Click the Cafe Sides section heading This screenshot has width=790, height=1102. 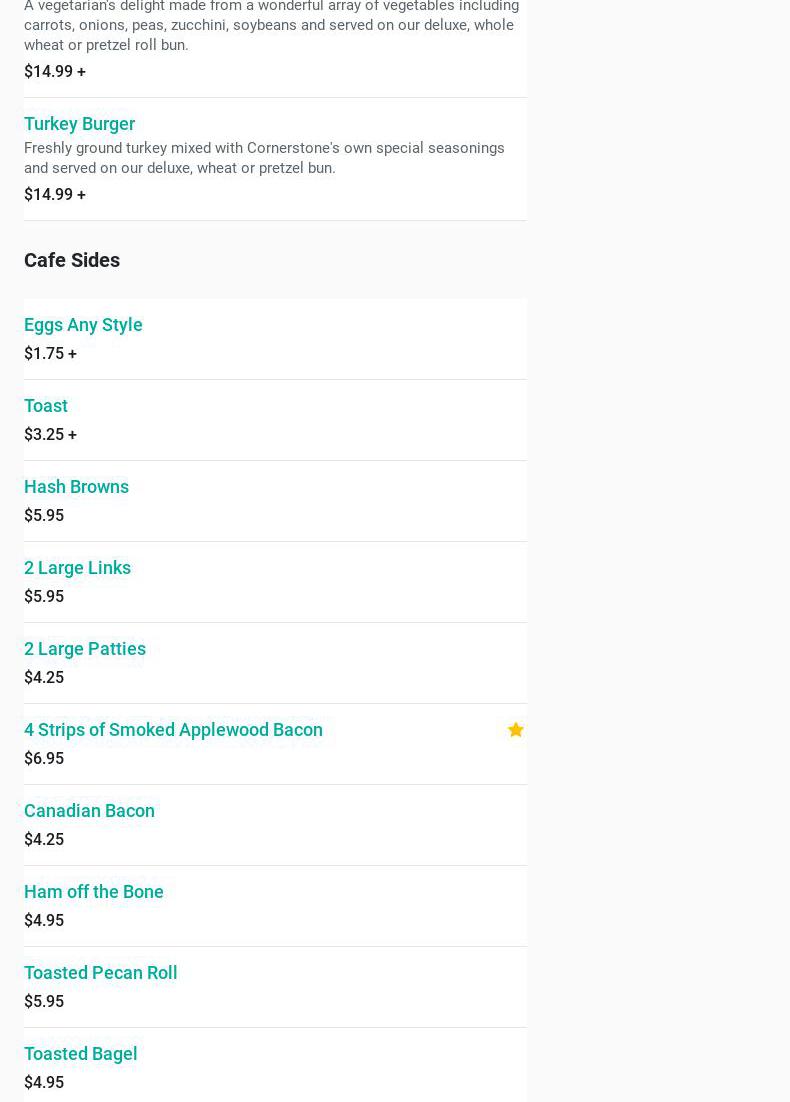click(x=72, y=260)
